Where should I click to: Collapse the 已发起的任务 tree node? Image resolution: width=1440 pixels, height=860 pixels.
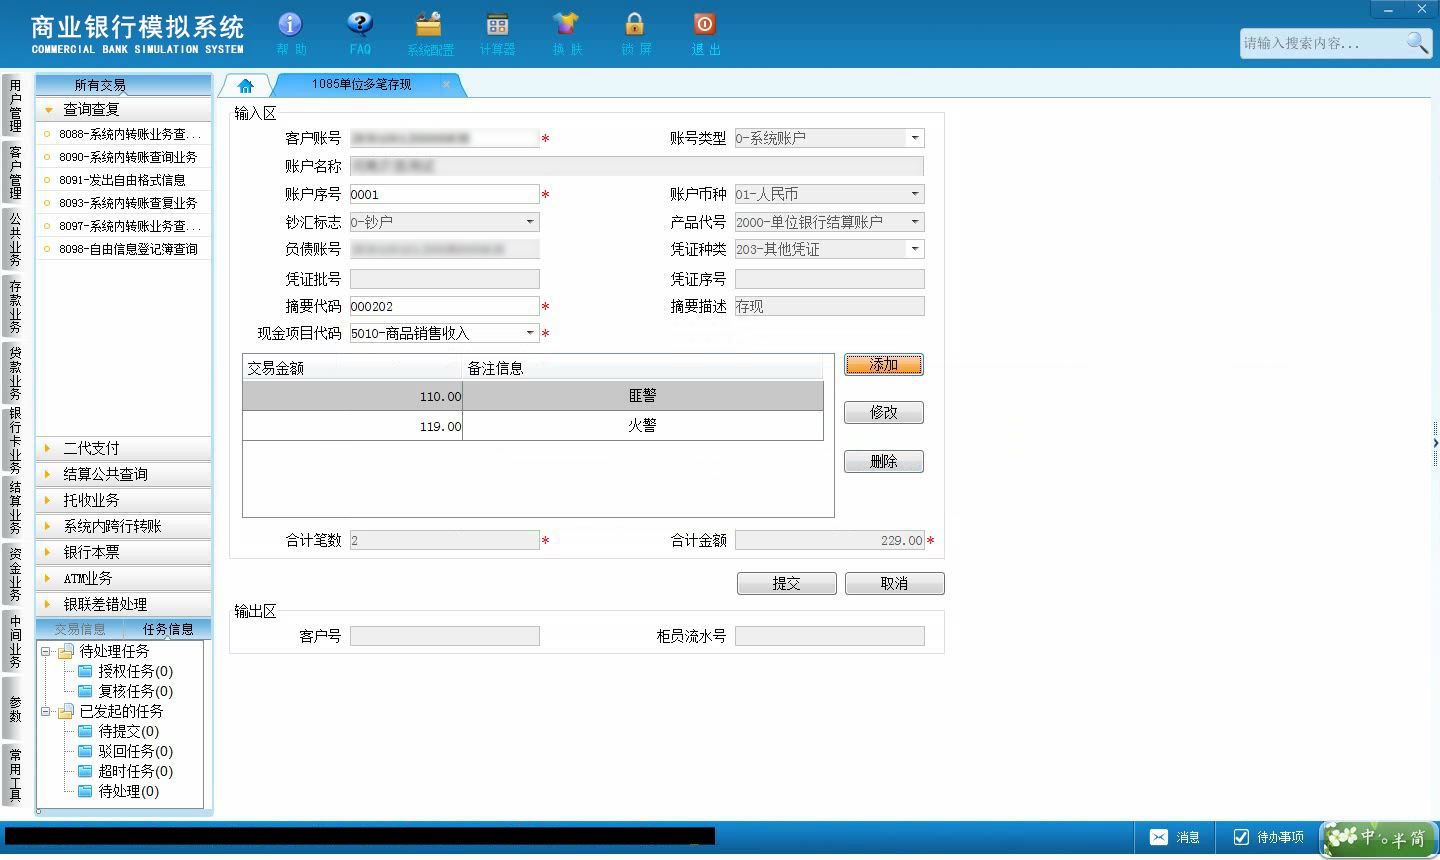point(46,711)
